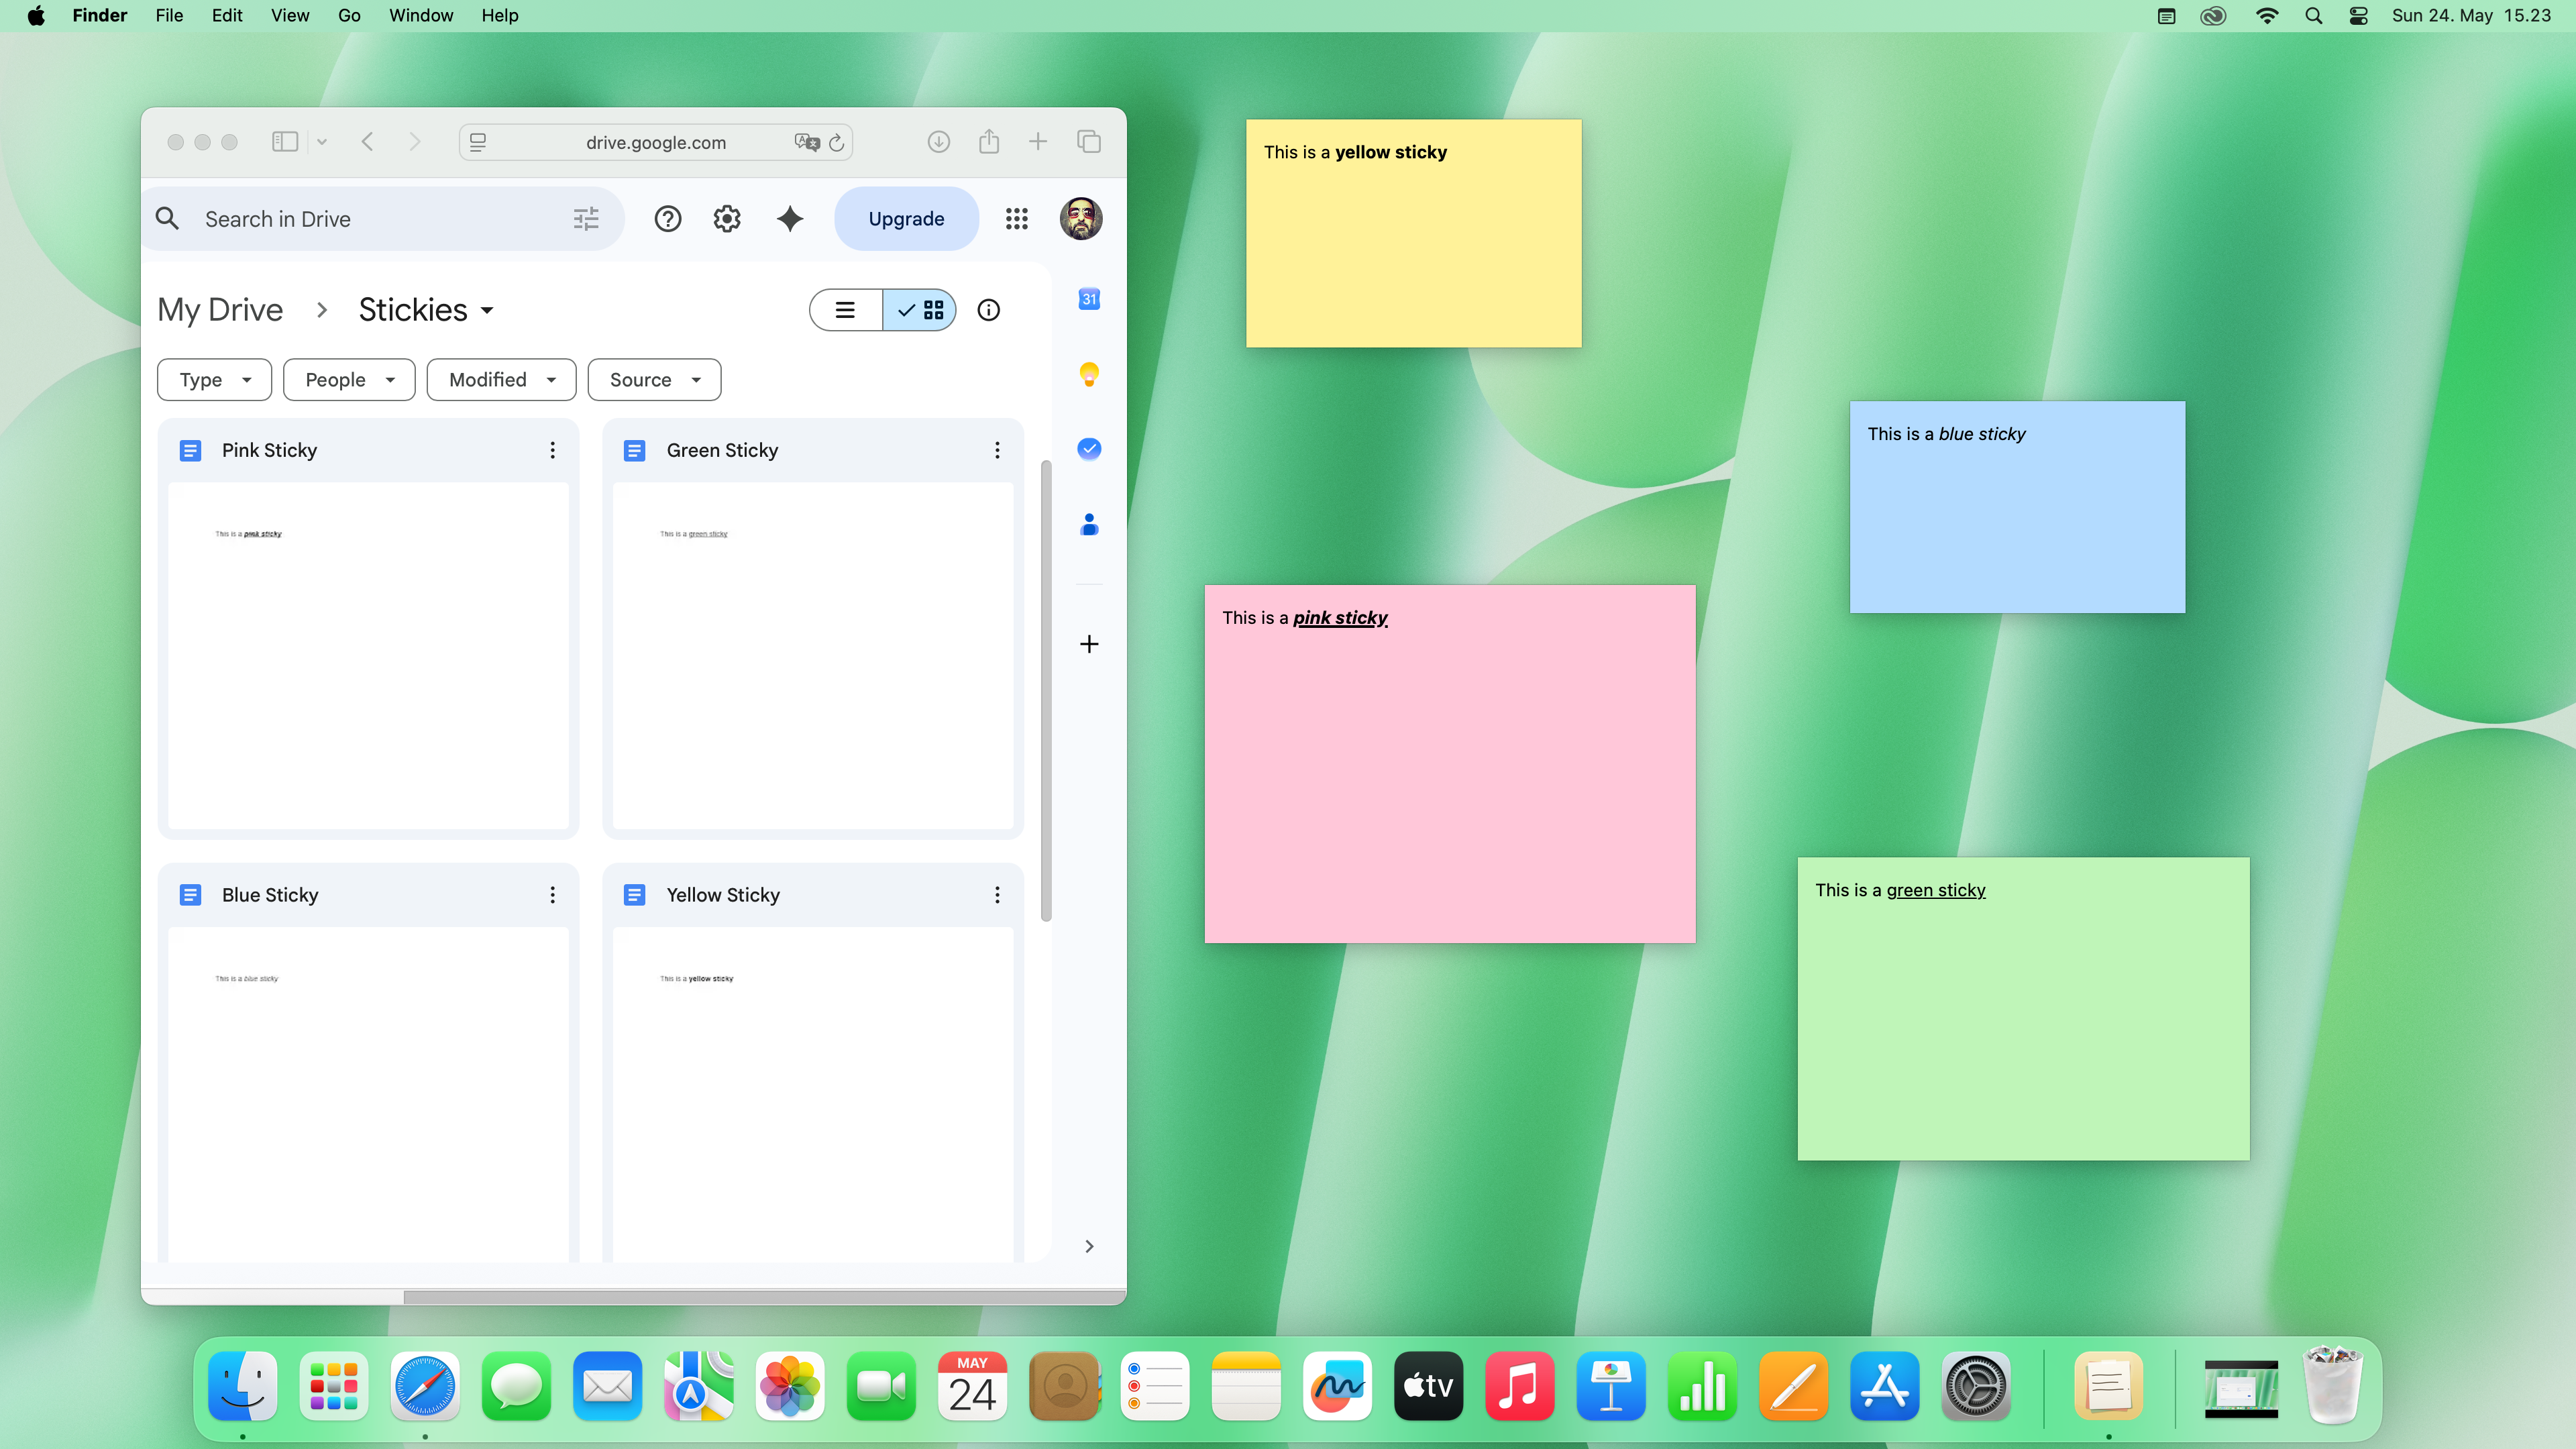Click the Green Sticky document preview
The image size is (2576, 1449).
tap(813, 656)
